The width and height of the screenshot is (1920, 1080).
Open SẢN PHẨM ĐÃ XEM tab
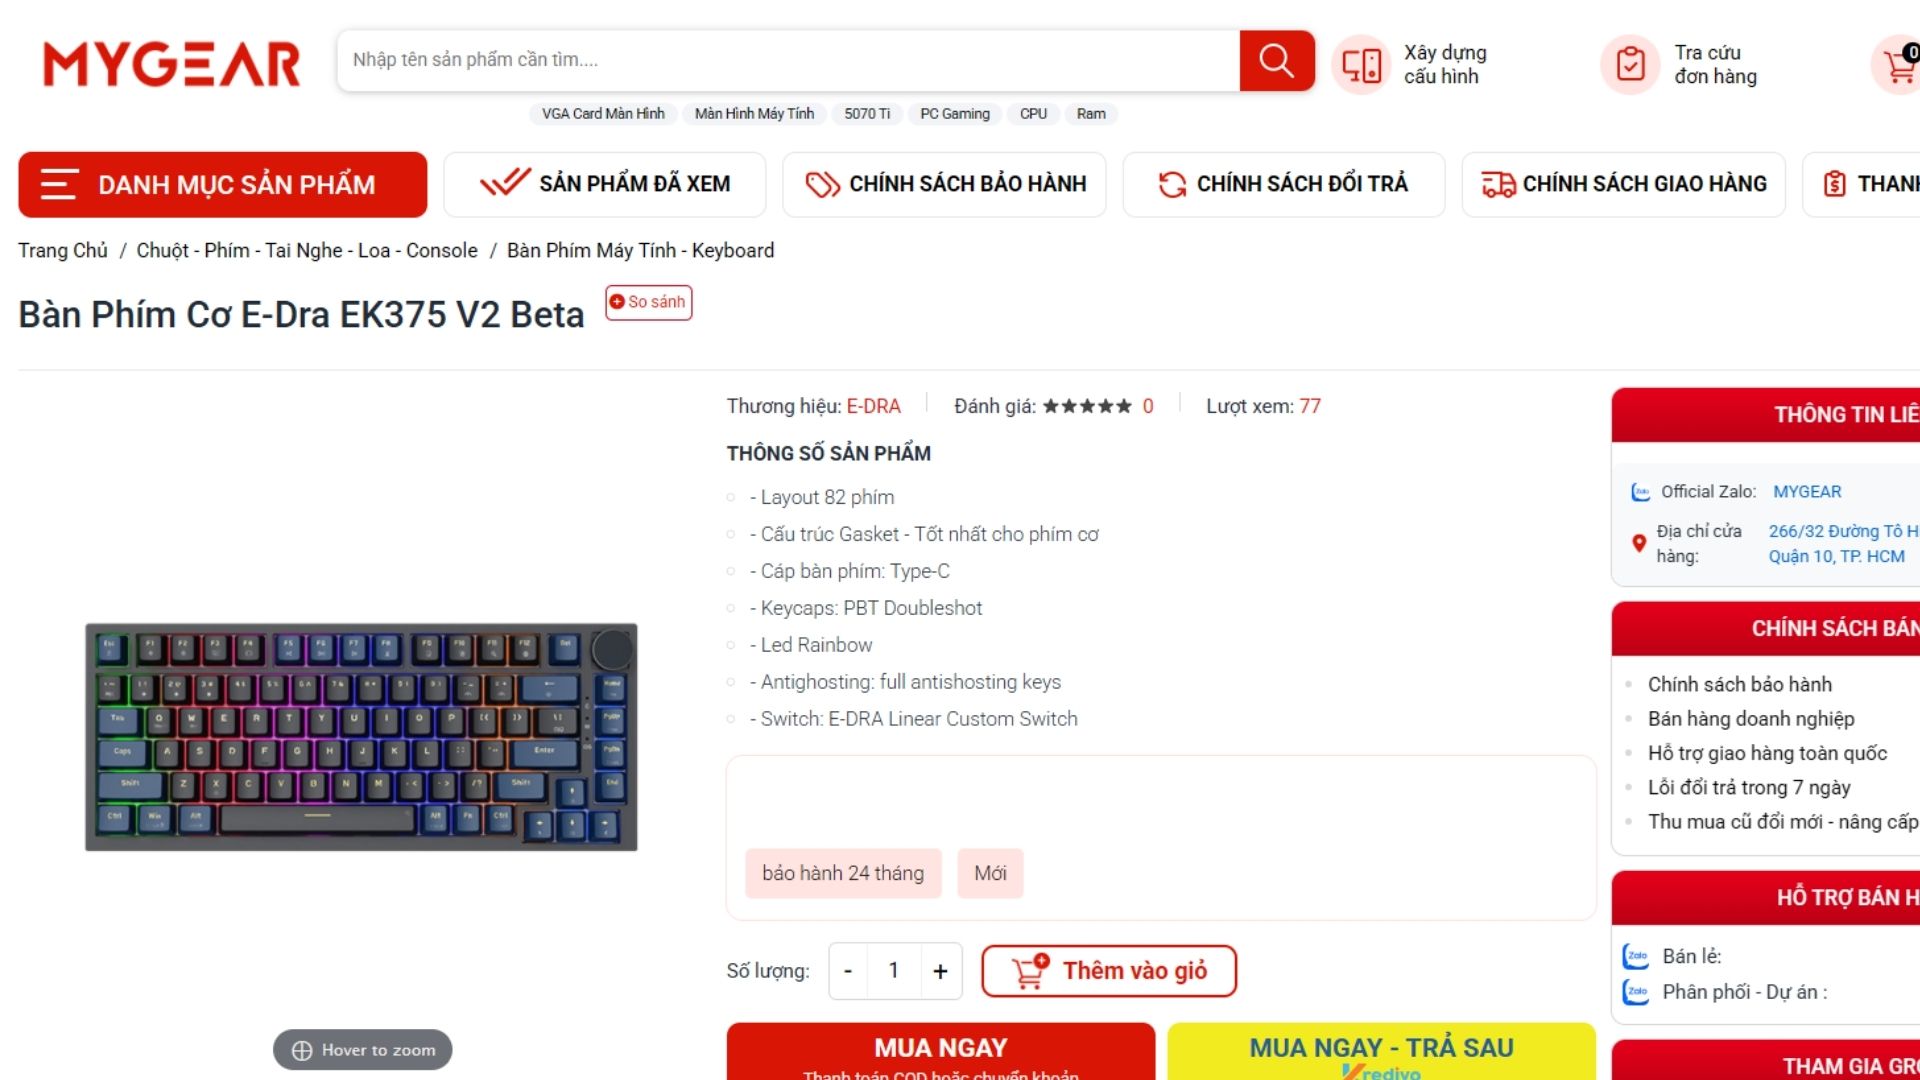604,185
